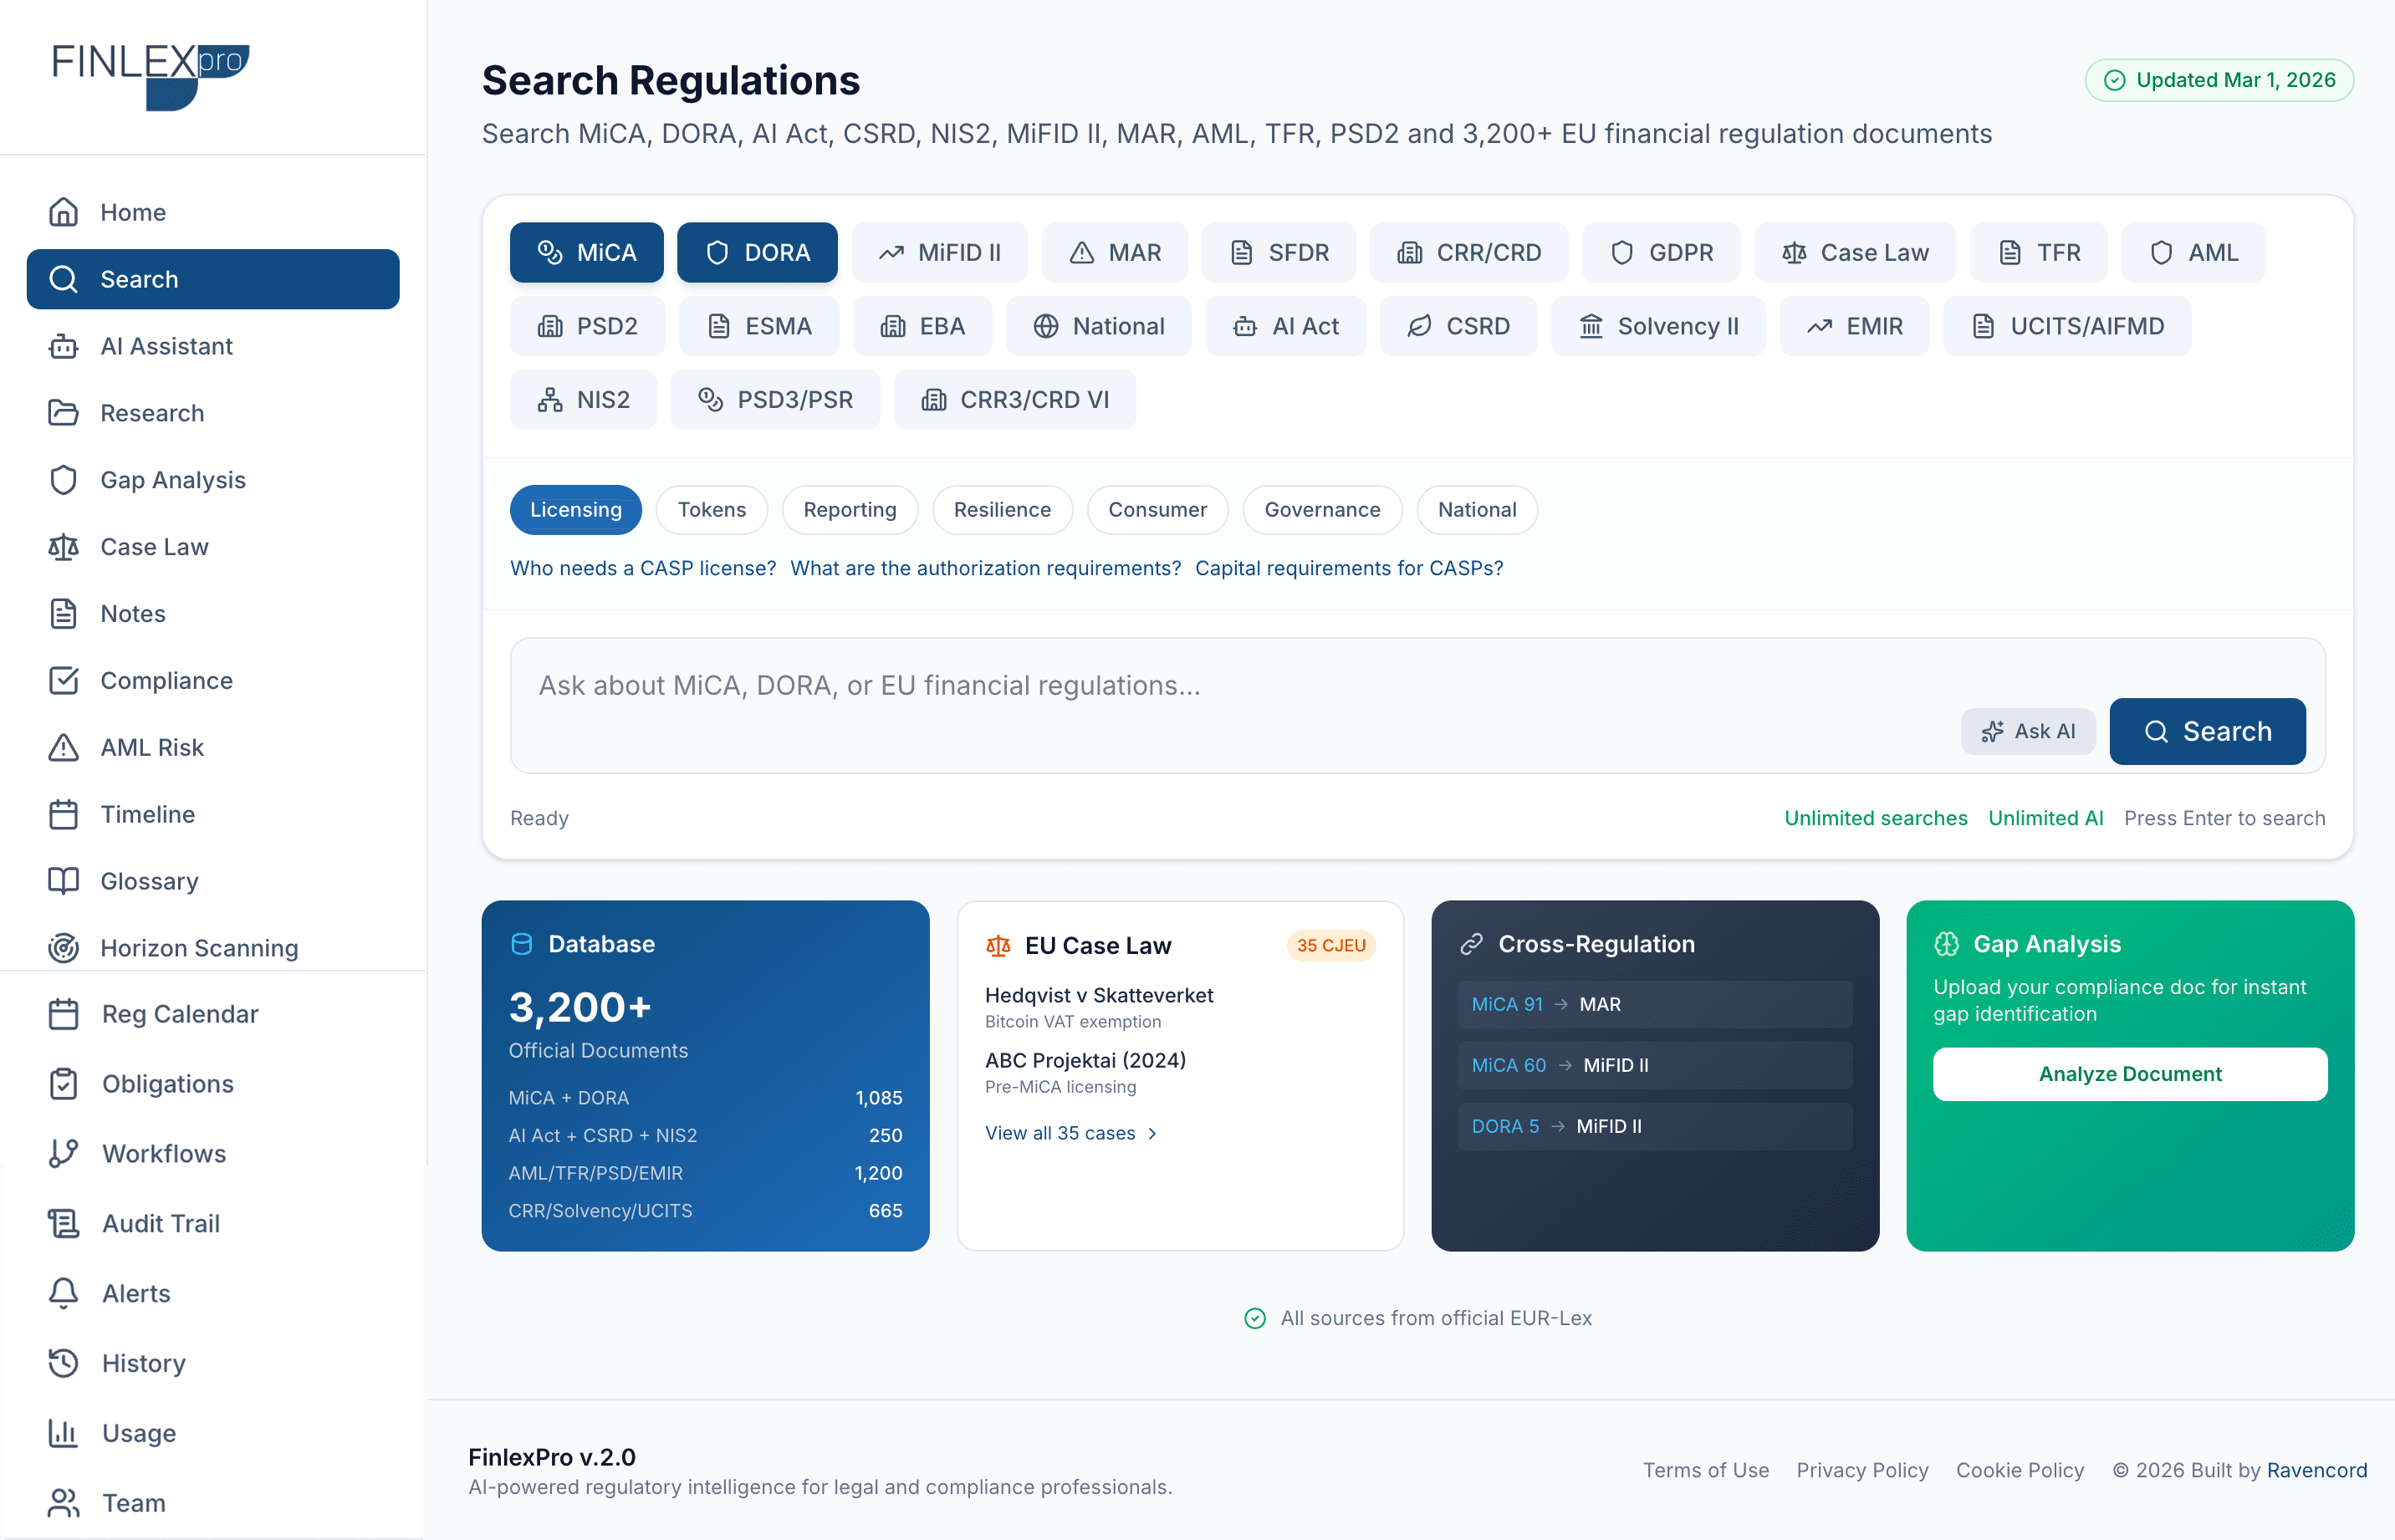The width and height of the screenshot is (2395, 1540).
Task: Click the Cross-Regulation link icon
Action: click(x=1471, y=944)
